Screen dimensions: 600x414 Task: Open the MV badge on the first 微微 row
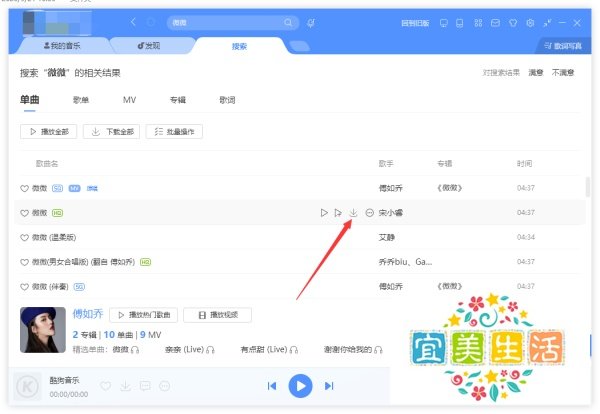point(75,188)
